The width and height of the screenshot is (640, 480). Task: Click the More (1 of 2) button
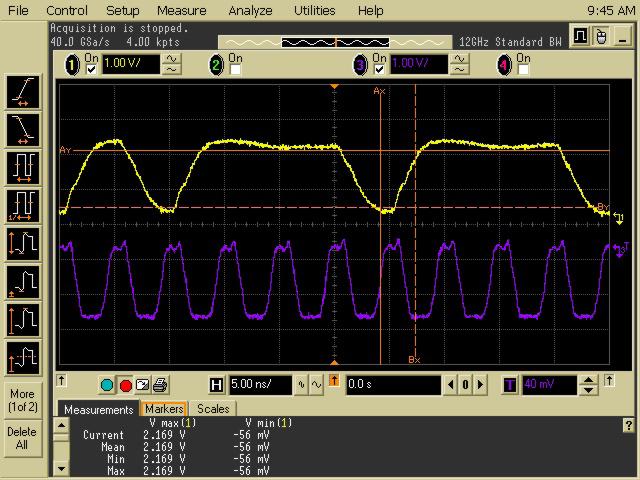pos(23,400)
